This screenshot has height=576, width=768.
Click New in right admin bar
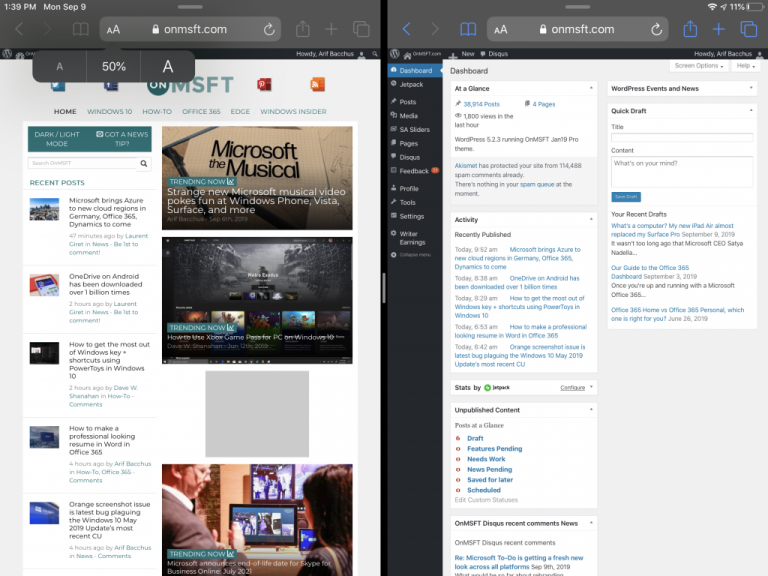[464, 54]
